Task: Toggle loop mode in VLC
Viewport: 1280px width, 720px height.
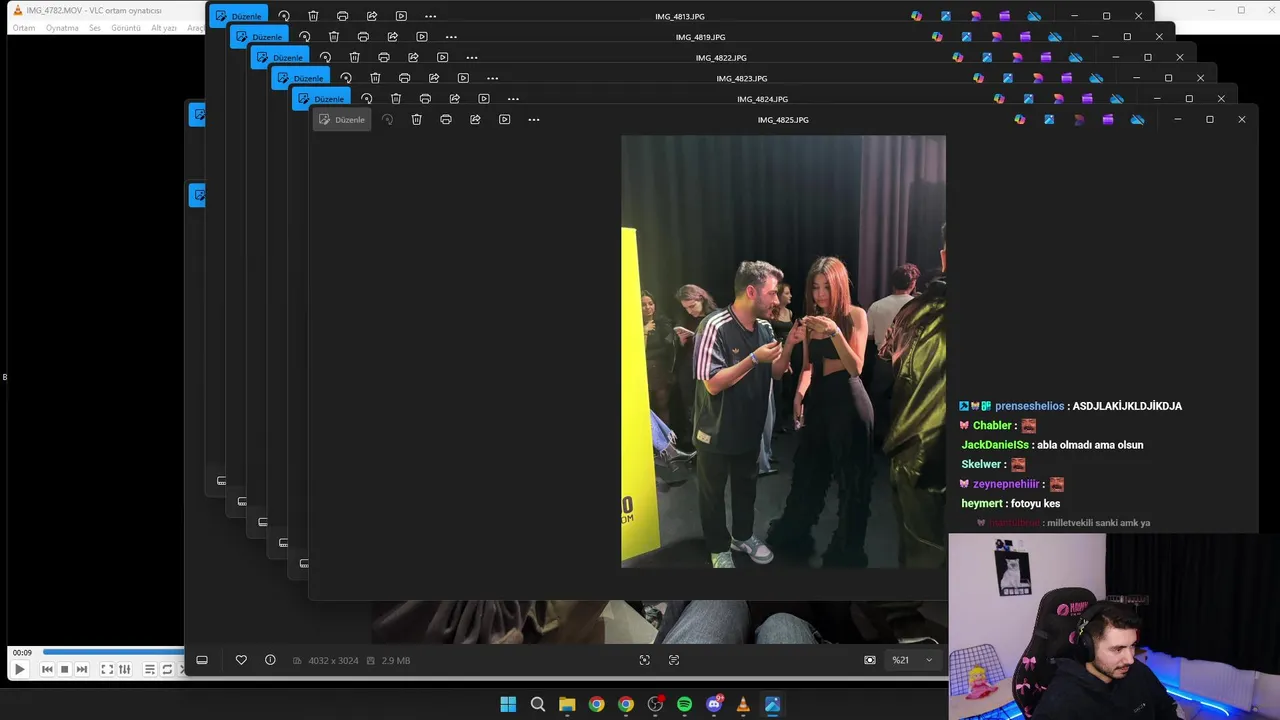Action: (x=167, y=669)
